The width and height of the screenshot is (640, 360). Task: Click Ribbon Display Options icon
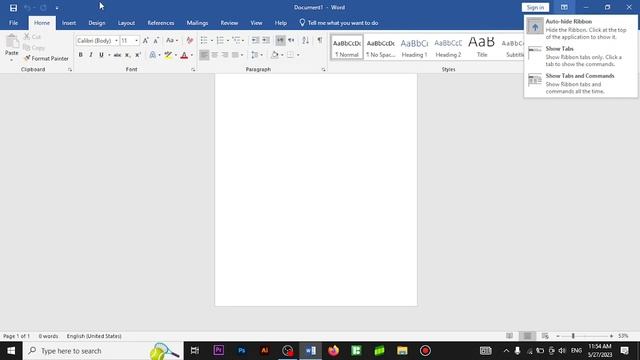tap(564, 7)
